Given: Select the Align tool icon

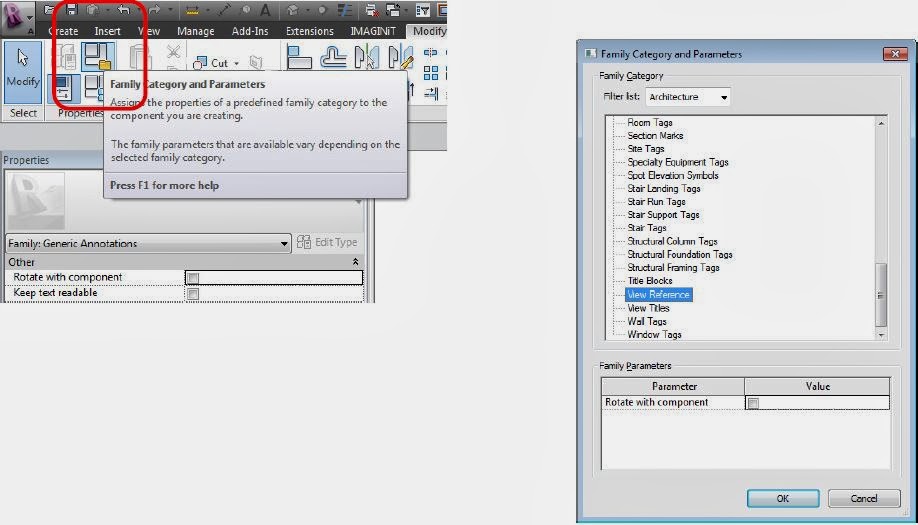Looking at the screenshot, I should pos(299,57).
